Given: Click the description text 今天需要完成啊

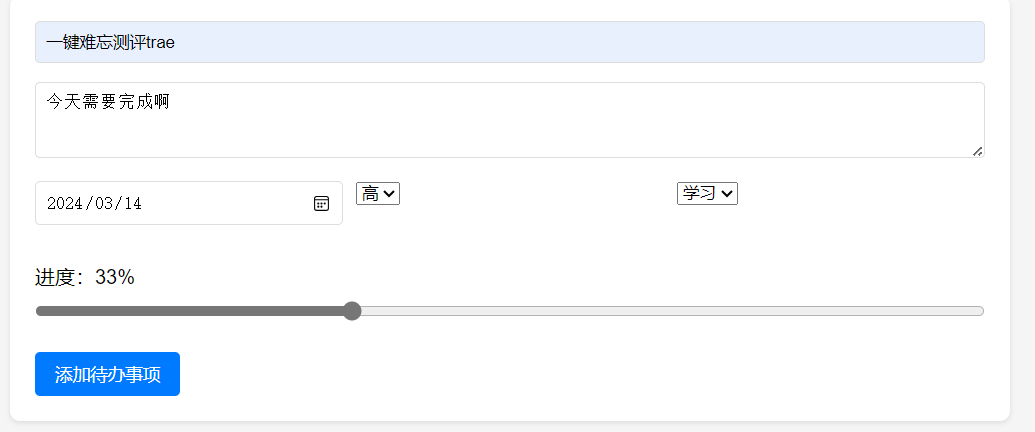Looking at the screenshot, I should tap(108, 102).
